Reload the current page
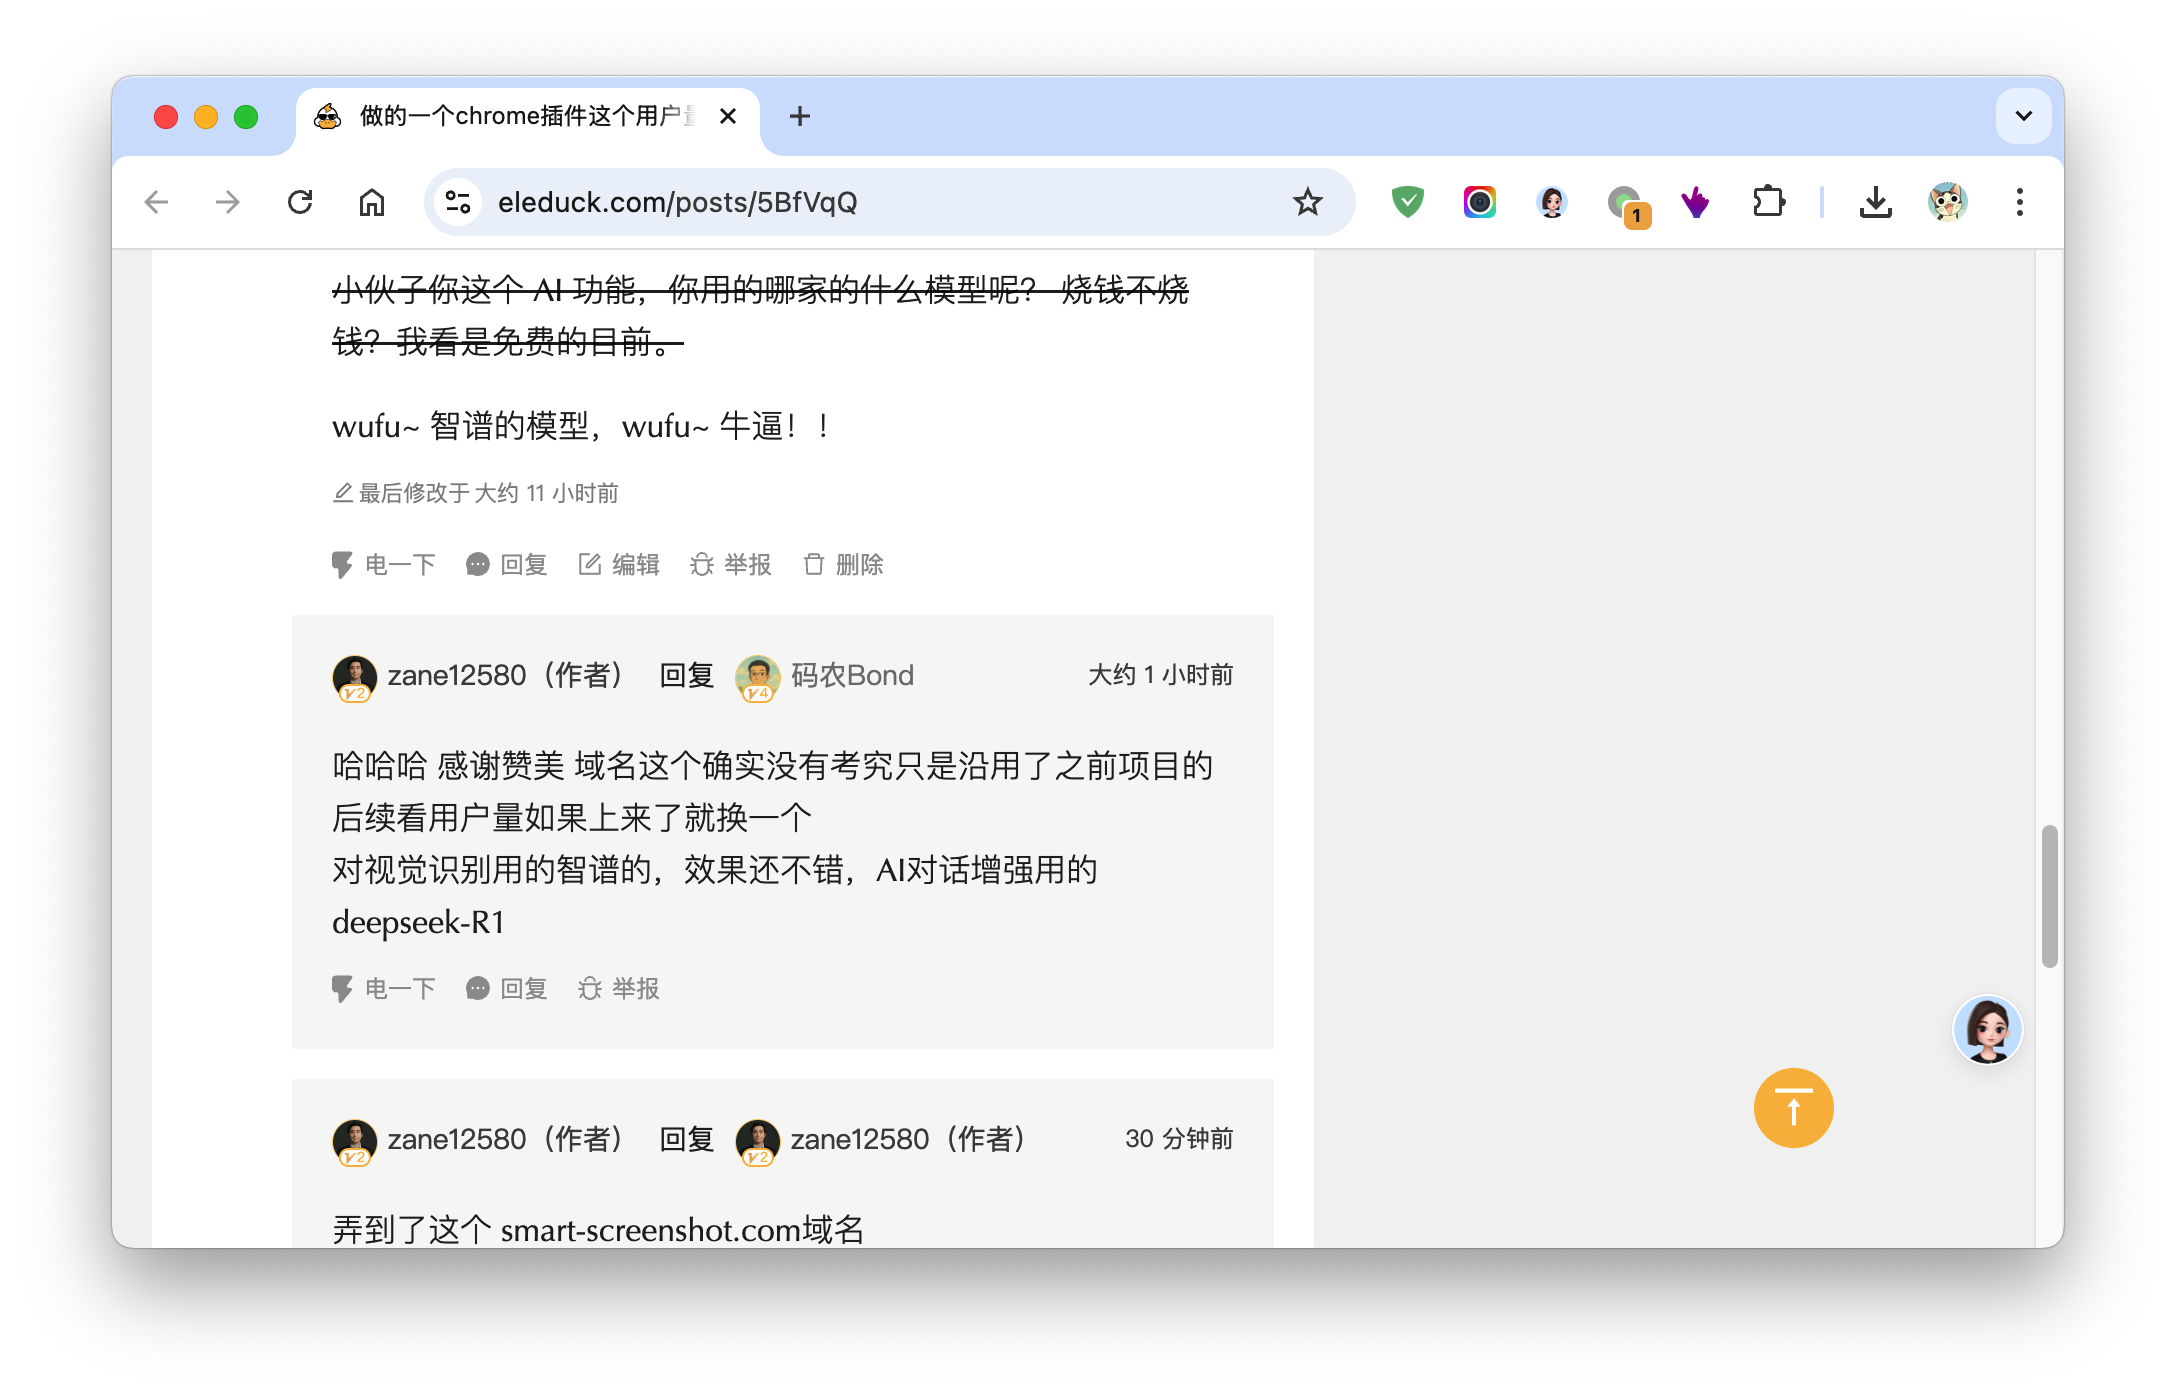The width and height of the screenshot is (2176, 1396). point(300,202)
